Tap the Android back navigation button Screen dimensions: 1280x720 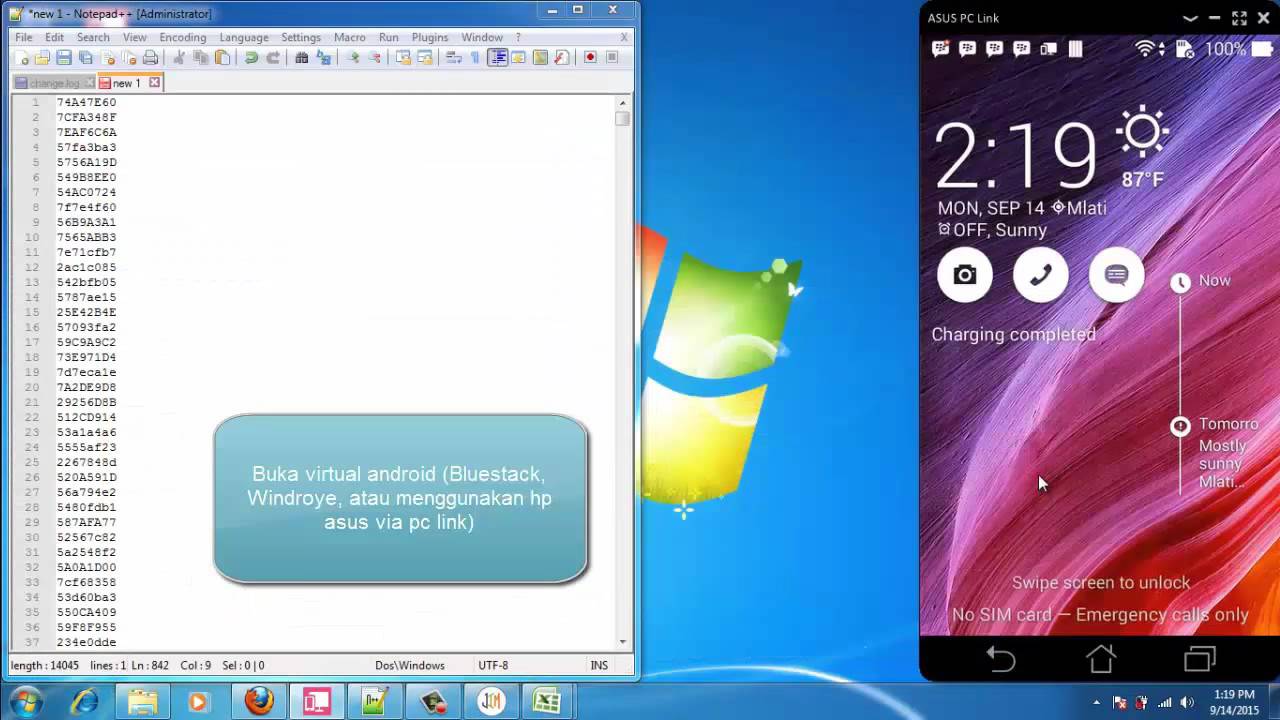[1001, 659]
